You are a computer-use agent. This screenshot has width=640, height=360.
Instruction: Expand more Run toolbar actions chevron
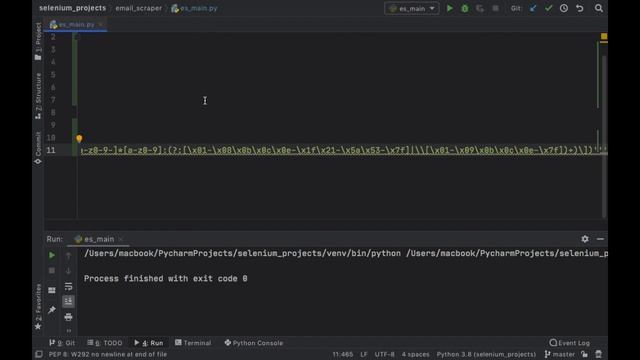(x=69, y=330)
